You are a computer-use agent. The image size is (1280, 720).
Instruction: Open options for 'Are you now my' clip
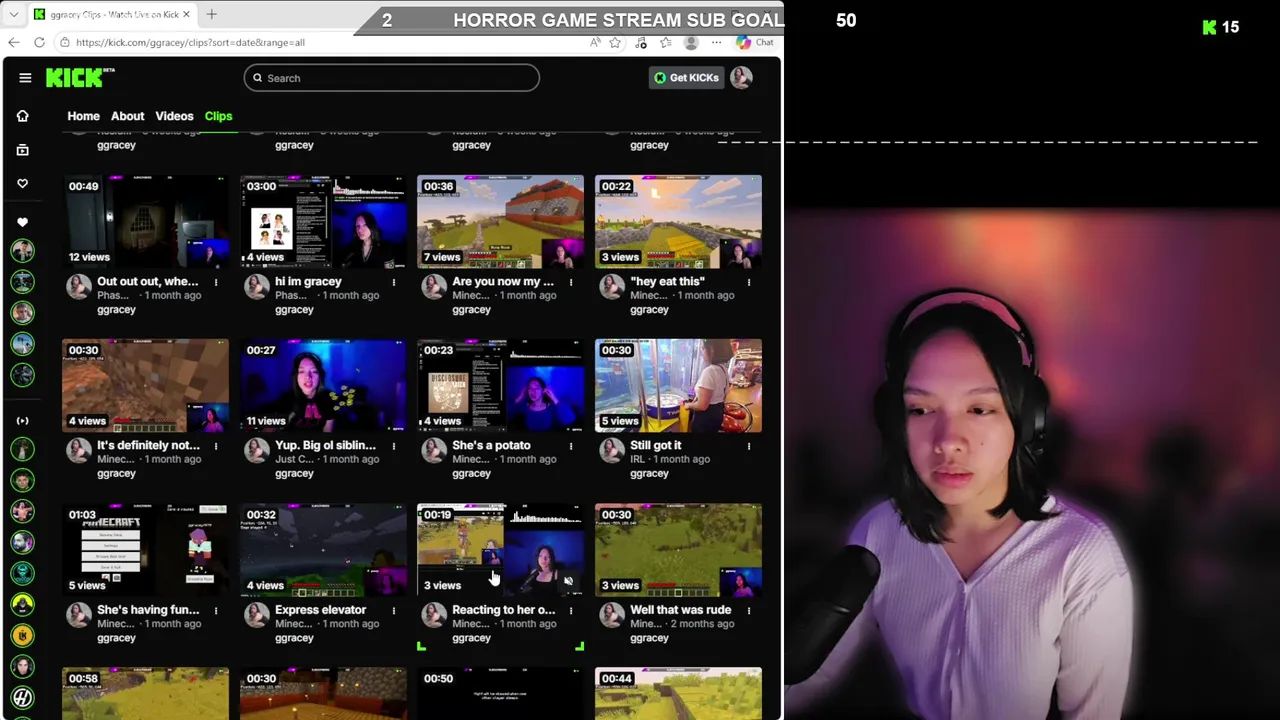(x=571, y=282)
